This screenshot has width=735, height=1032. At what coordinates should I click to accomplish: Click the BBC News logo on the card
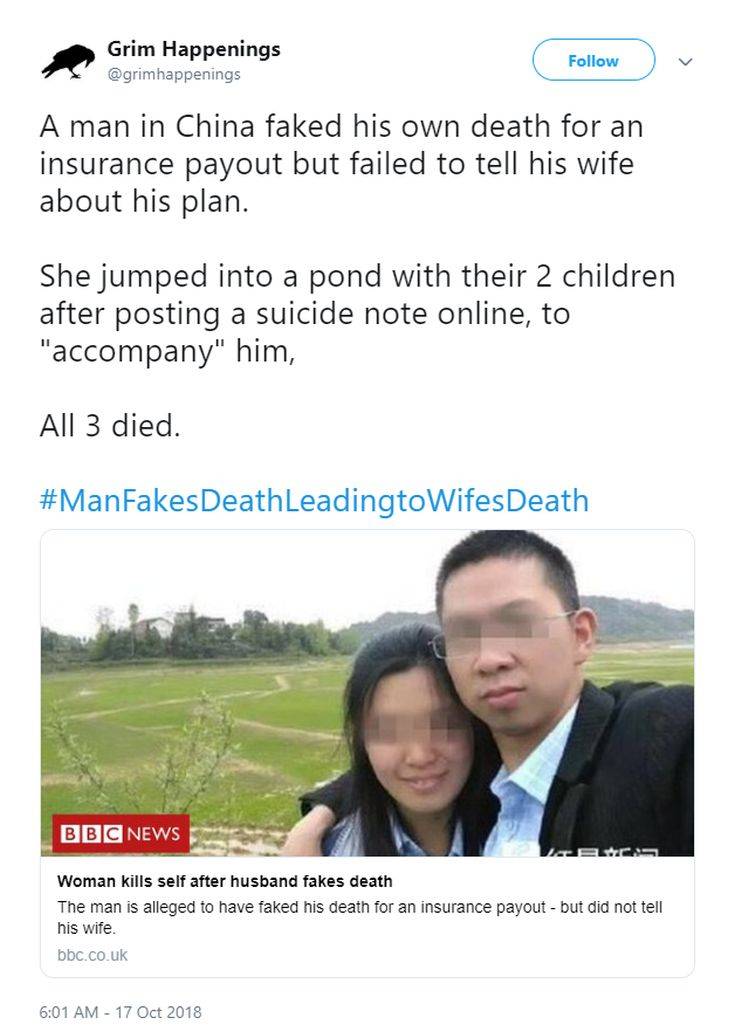coord(121,833)
